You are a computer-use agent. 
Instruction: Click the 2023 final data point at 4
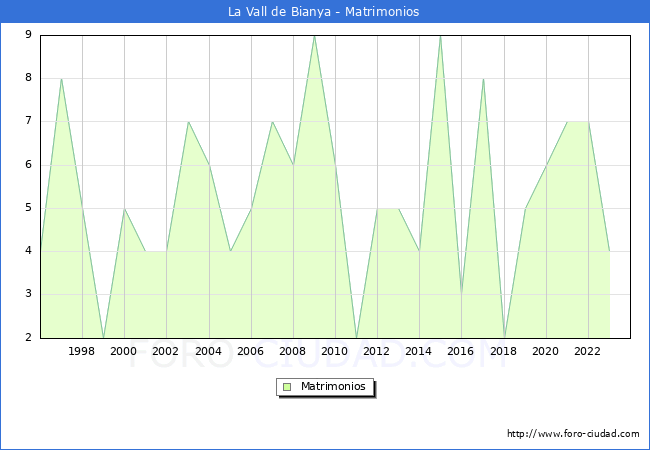610,251
